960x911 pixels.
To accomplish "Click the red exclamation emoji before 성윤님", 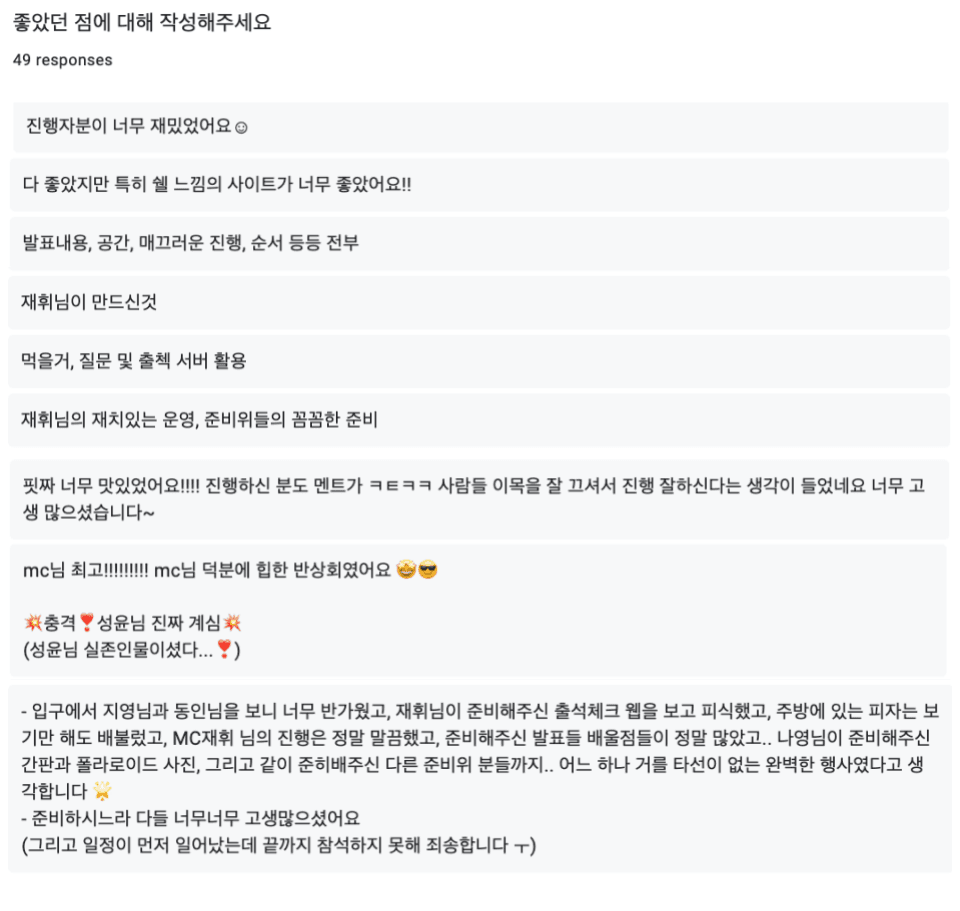I will click(x=86, y=623).
